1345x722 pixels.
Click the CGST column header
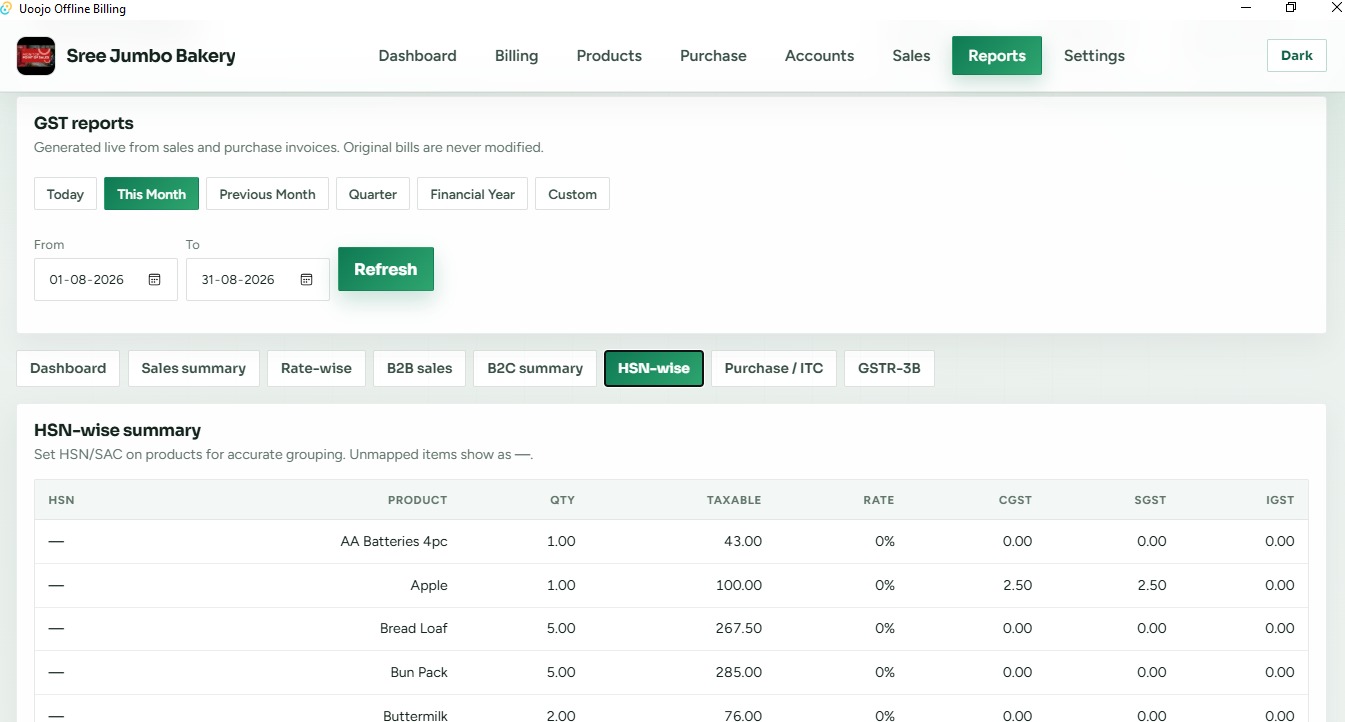click(x=1015, y=500)
